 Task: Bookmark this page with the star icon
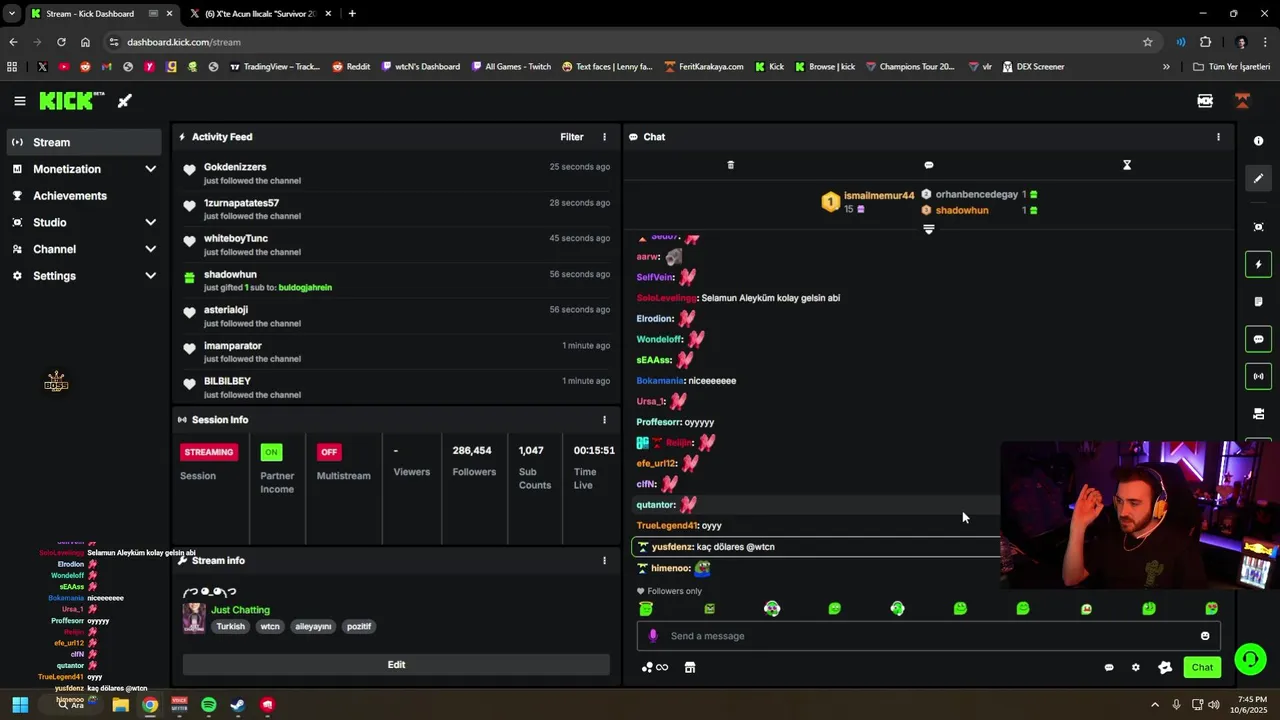tap(1148, 42)
